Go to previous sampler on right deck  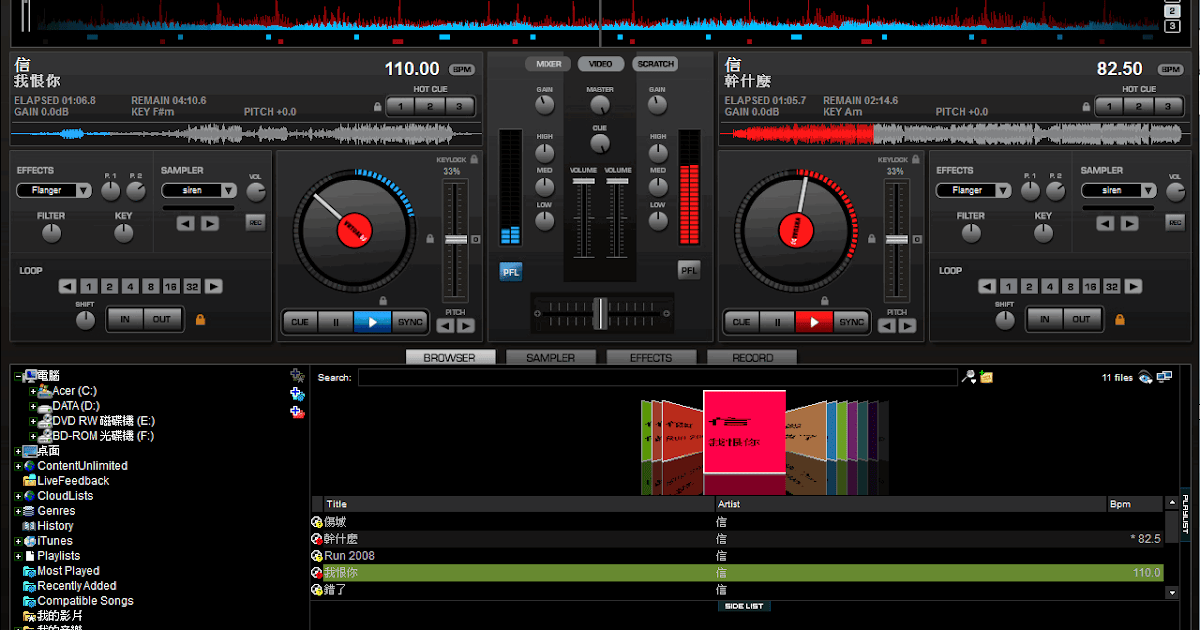1106,224
